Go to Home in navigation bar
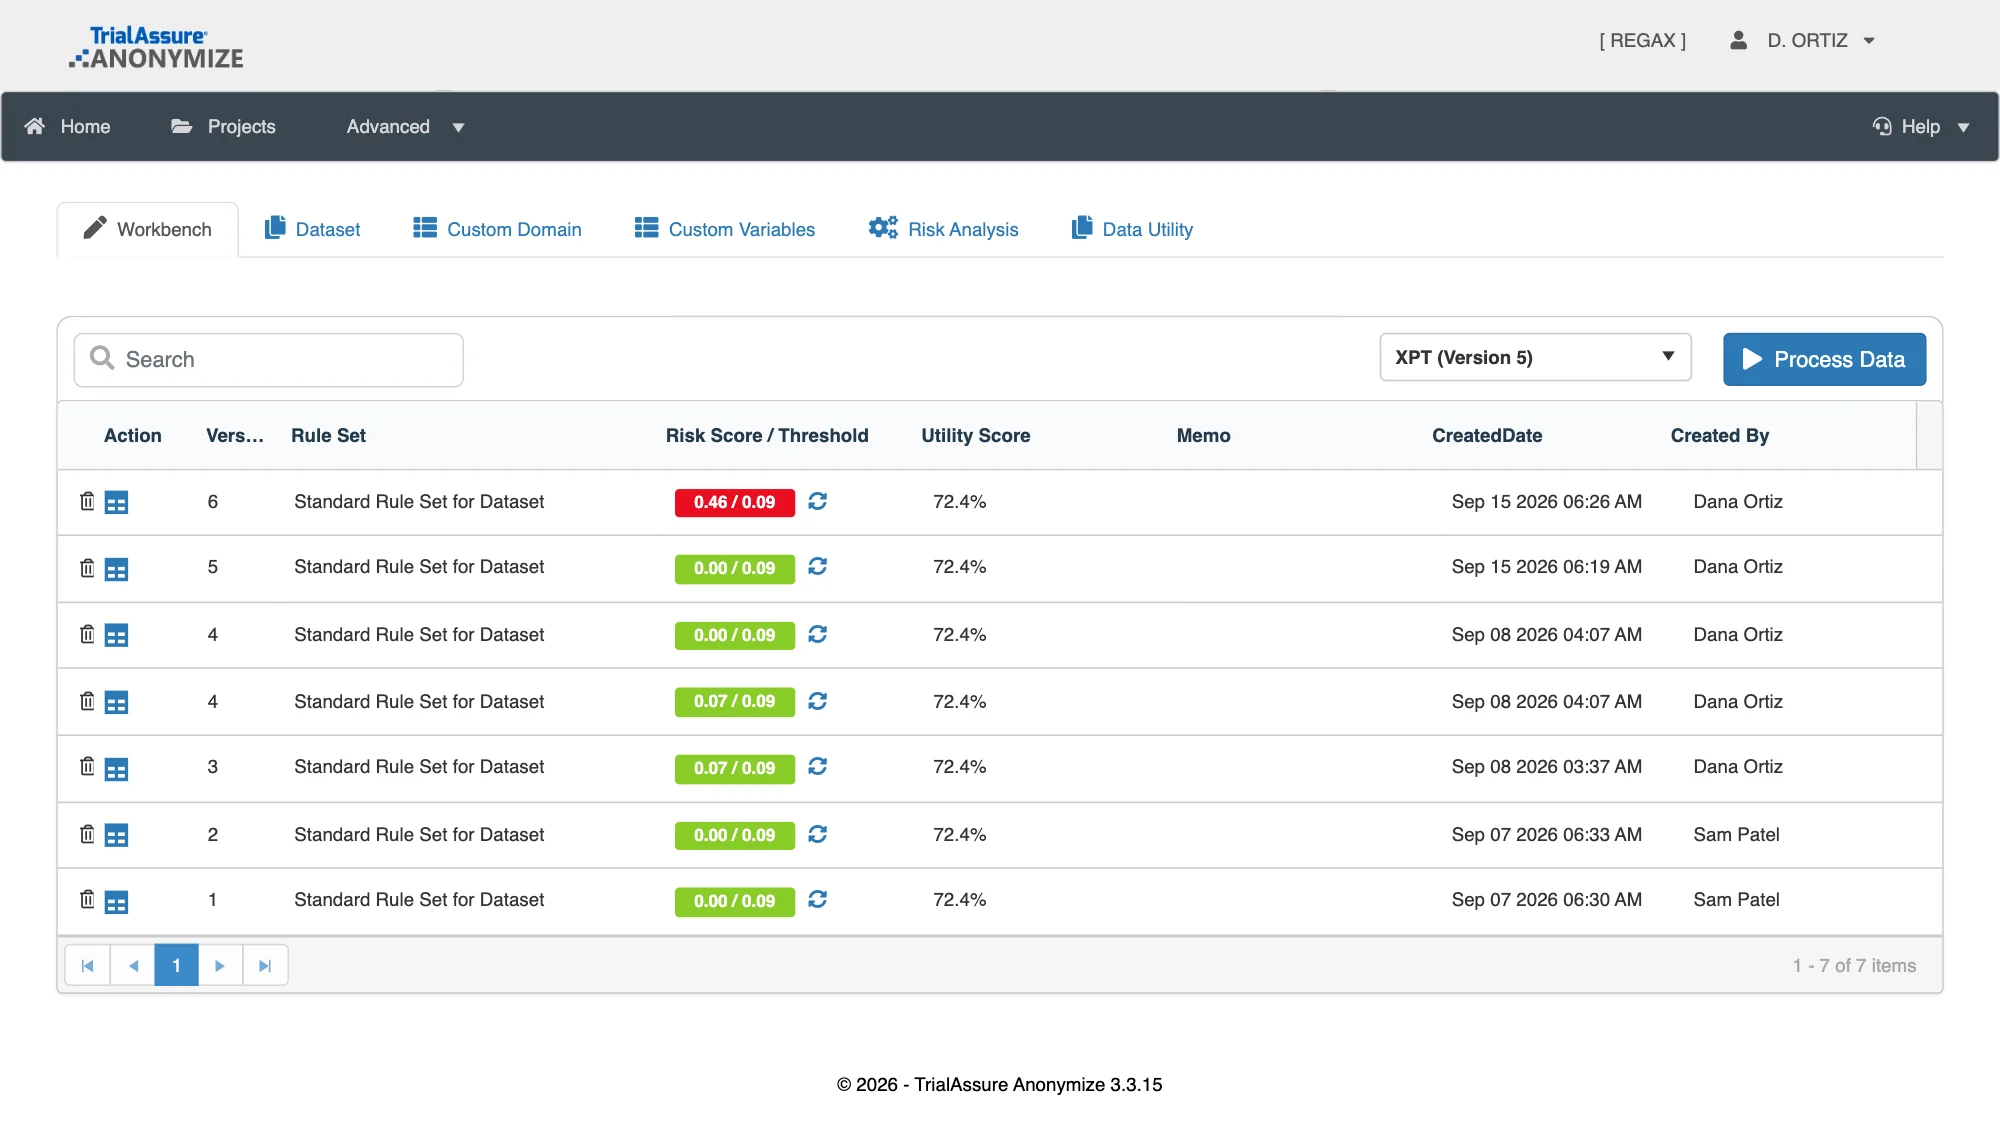This screenshot has height=1125, width=2000. (67, 127)
